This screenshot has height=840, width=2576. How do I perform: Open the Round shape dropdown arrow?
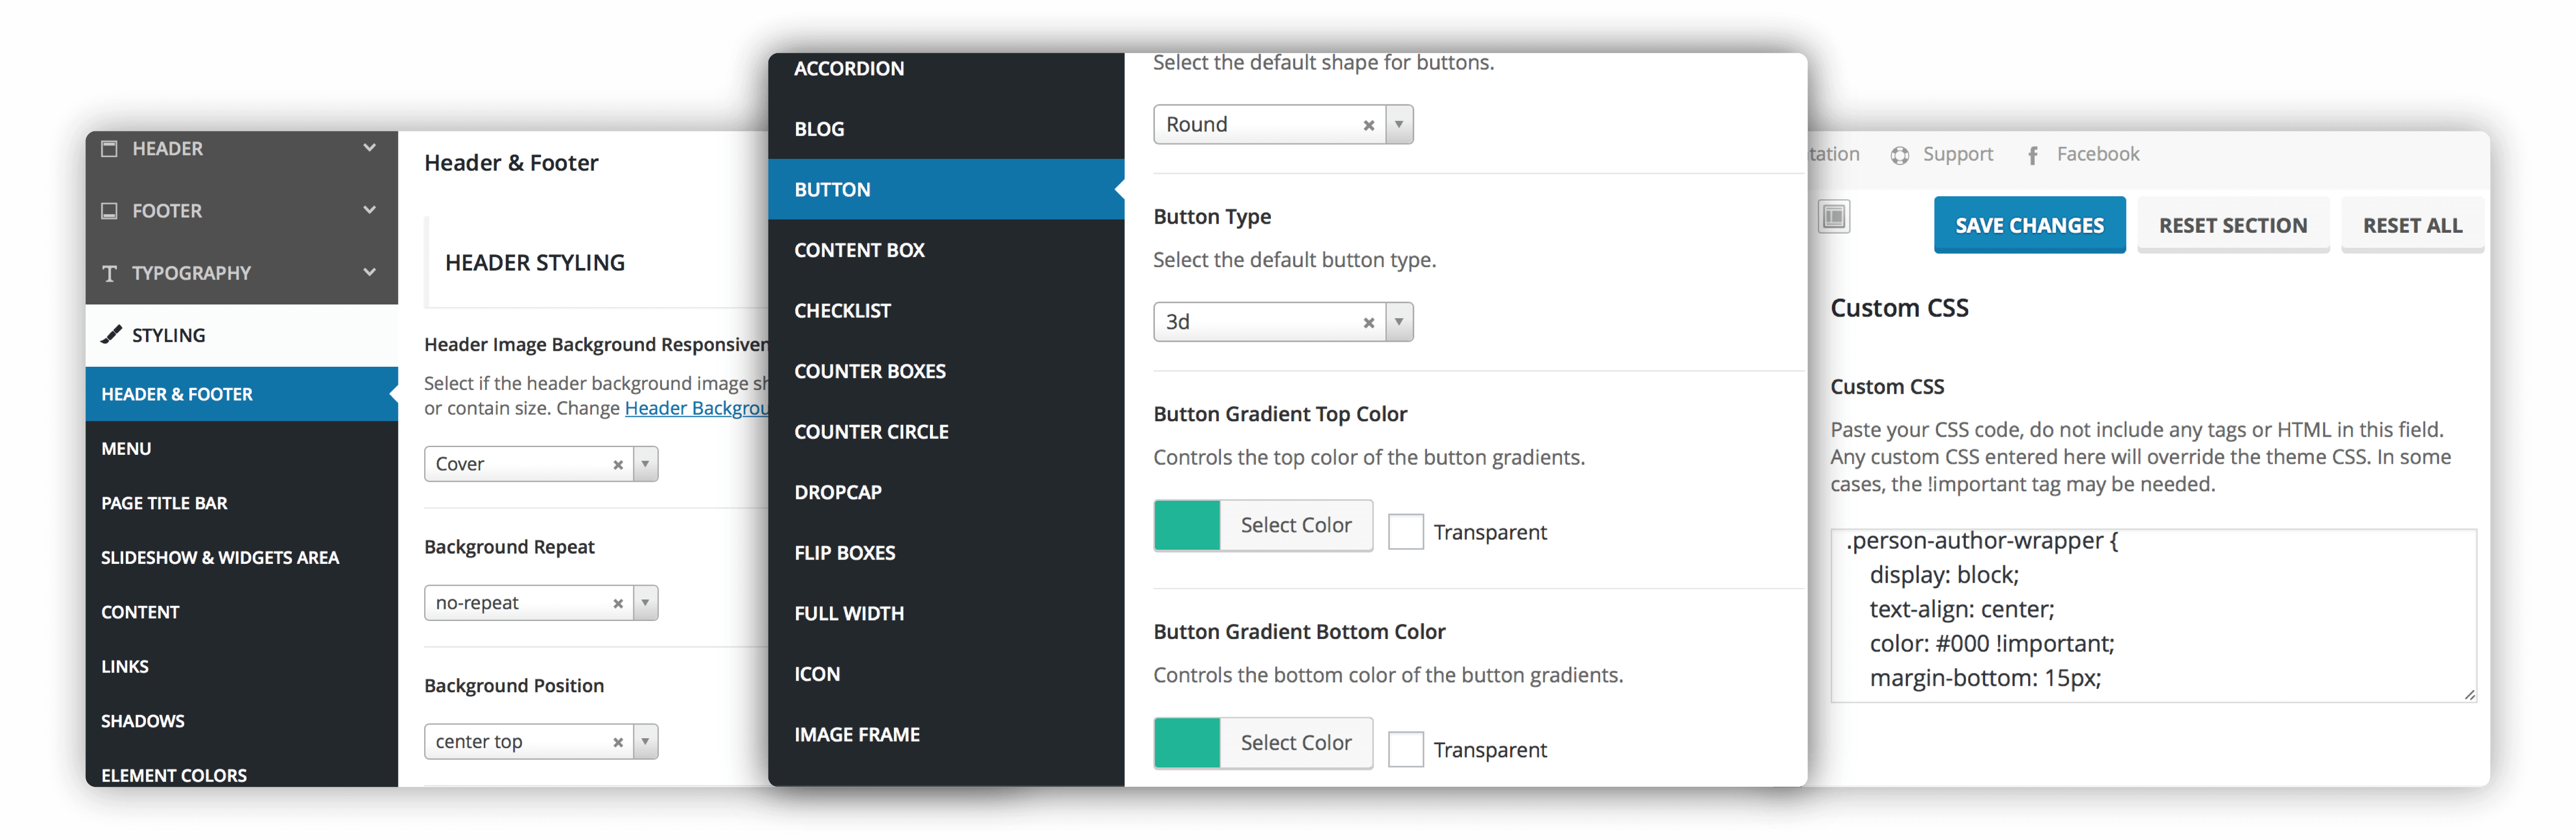point(1399,125)
